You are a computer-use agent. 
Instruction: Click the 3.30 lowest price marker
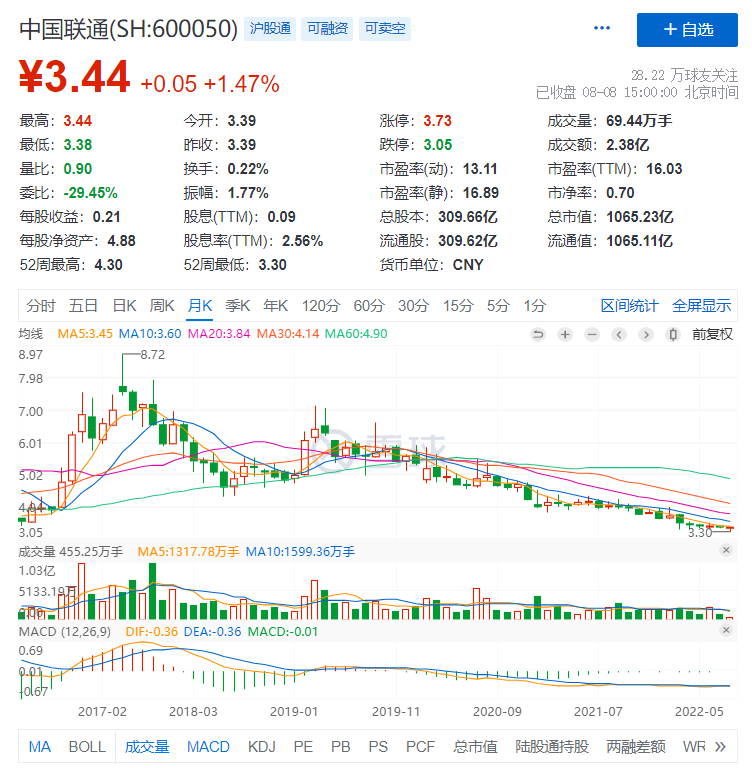click(700, 532)
